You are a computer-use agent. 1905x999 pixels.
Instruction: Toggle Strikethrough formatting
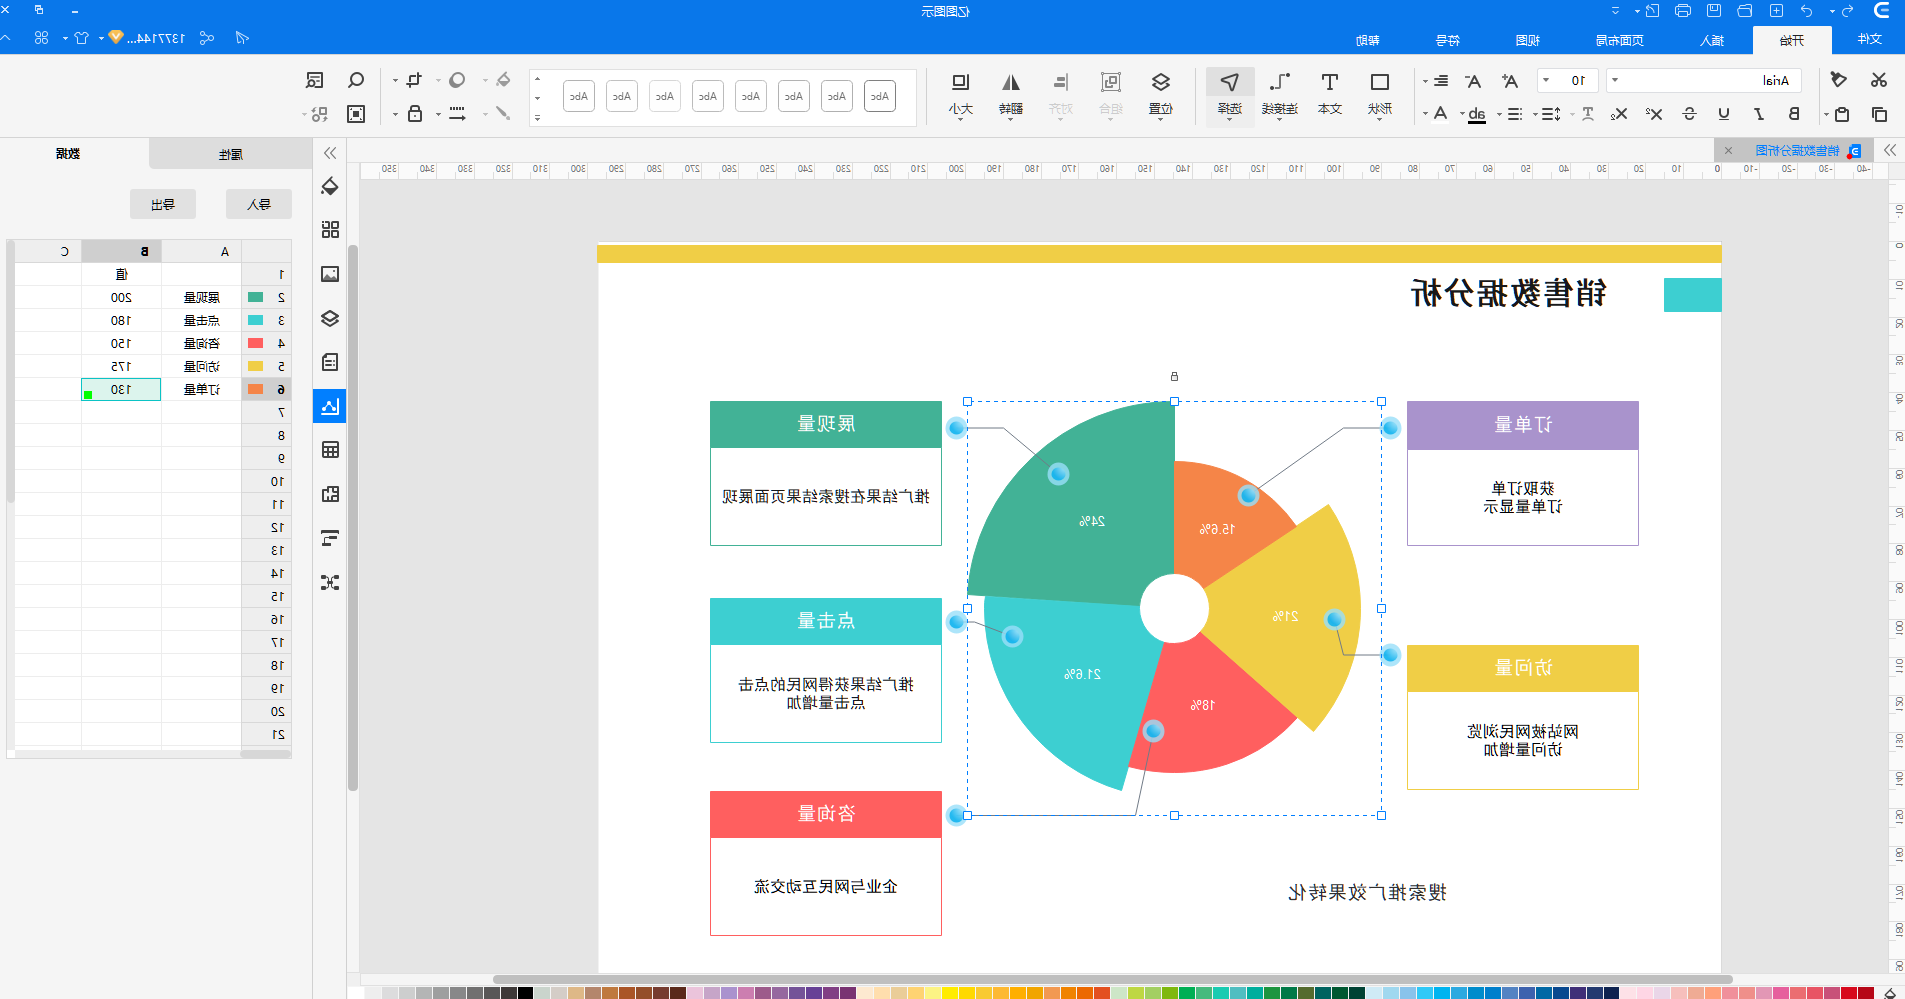[x=1690, y=114]
